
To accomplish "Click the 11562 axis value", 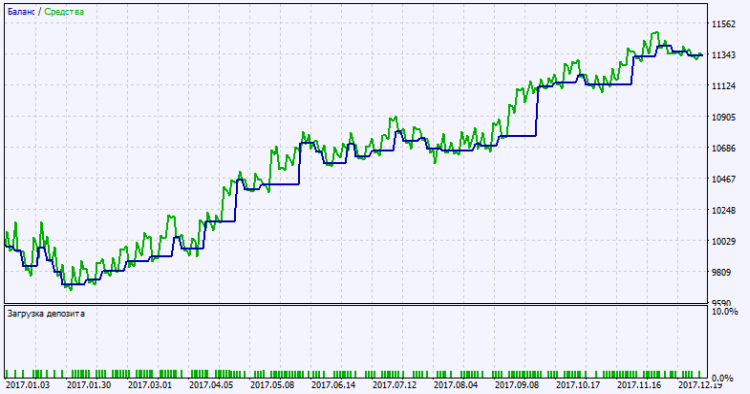I will coord(723,24).
